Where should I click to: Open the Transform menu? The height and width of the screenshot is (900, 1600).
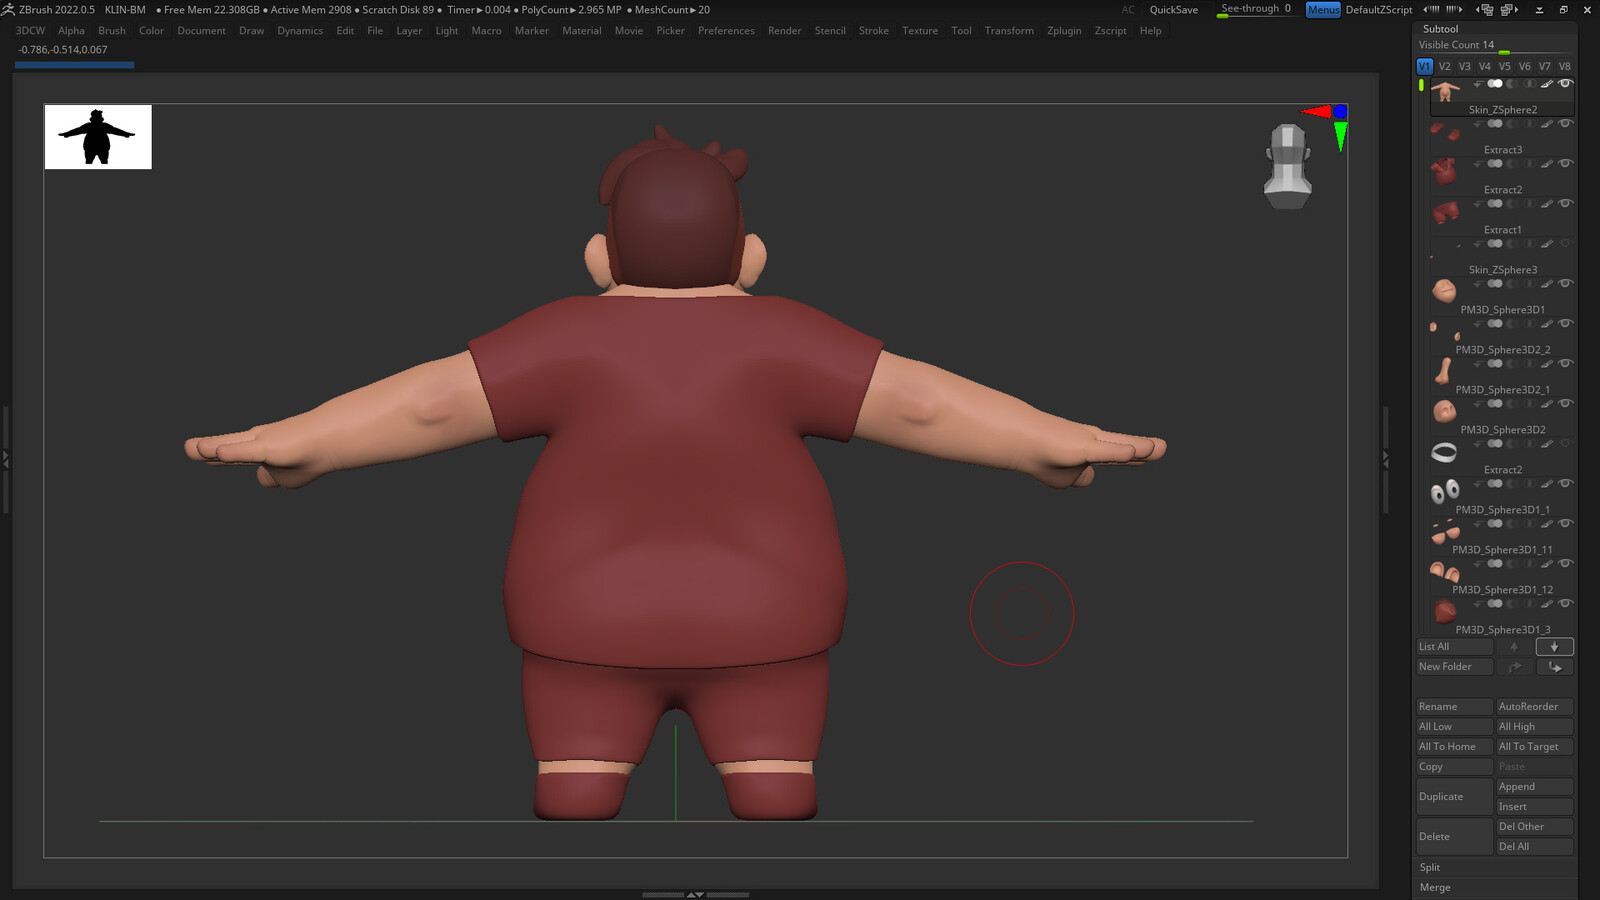(x=1009, y=31)
